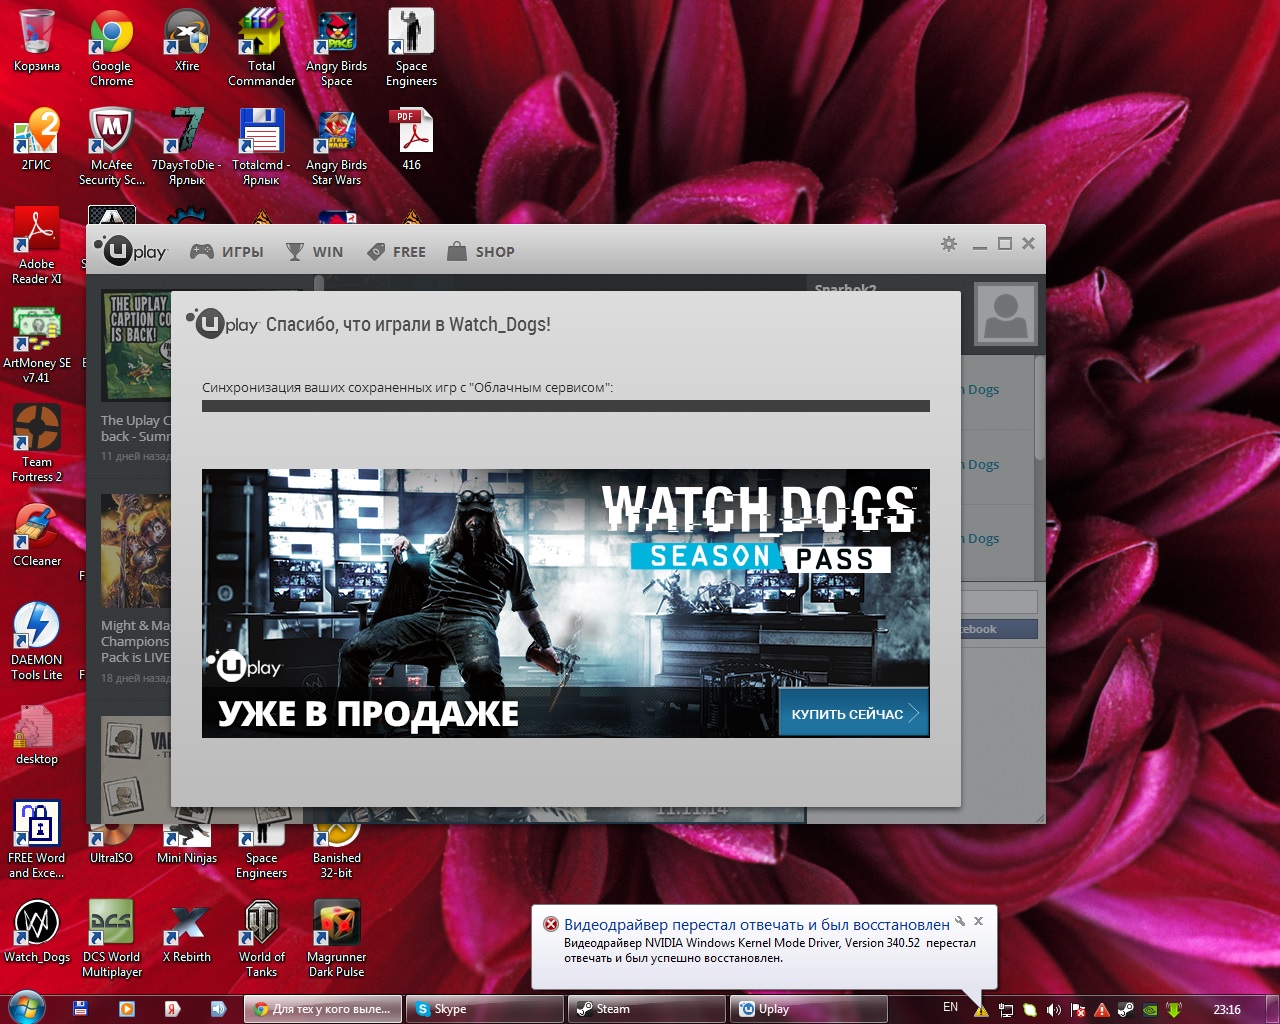Image resolution: width=1280 pixels, height=1024 pixels.
Task: Switch to Chrome window in taskbar
Action: [323, 1009]
